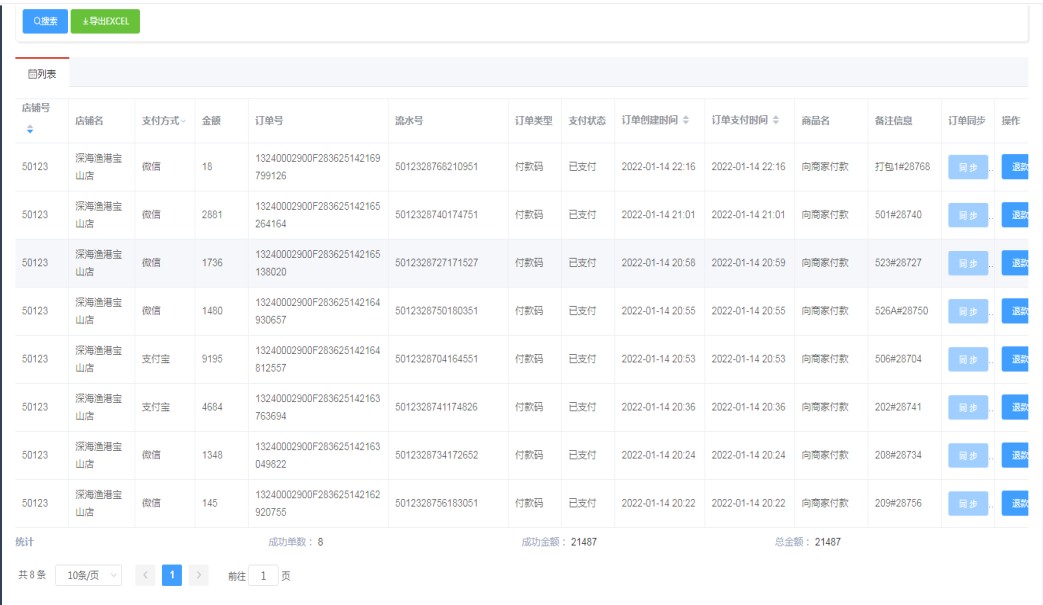The image size is (1043, 605).
Task: Click the 前往 page number input field
Action: click(x=264, y=576)
